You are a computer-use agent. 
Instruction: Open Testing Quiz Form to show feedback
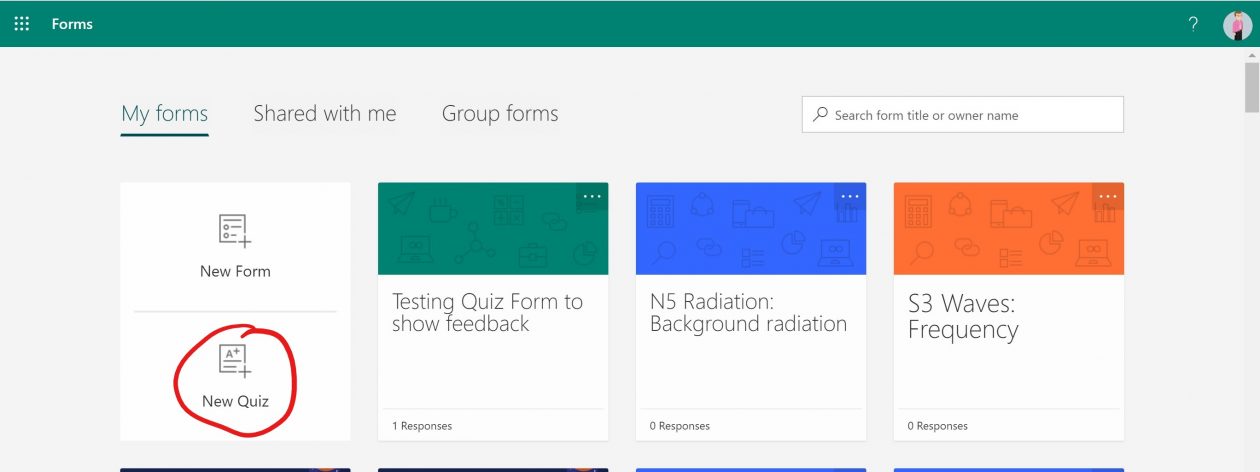(x=487, y=313)
